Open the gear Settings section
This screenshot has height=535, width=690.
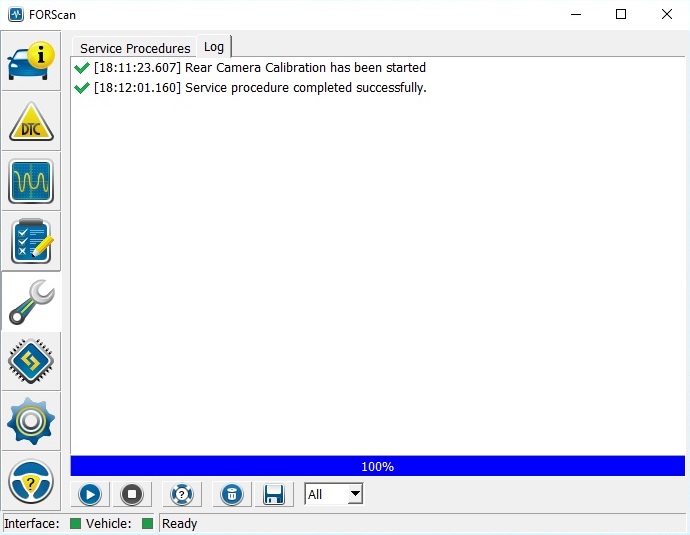coord(31,421)
